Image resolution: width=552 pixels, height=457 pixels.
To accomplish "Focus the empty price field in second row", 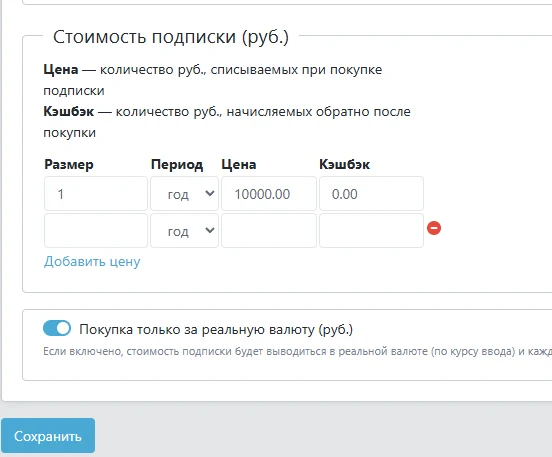I will [x=269, y=231].
